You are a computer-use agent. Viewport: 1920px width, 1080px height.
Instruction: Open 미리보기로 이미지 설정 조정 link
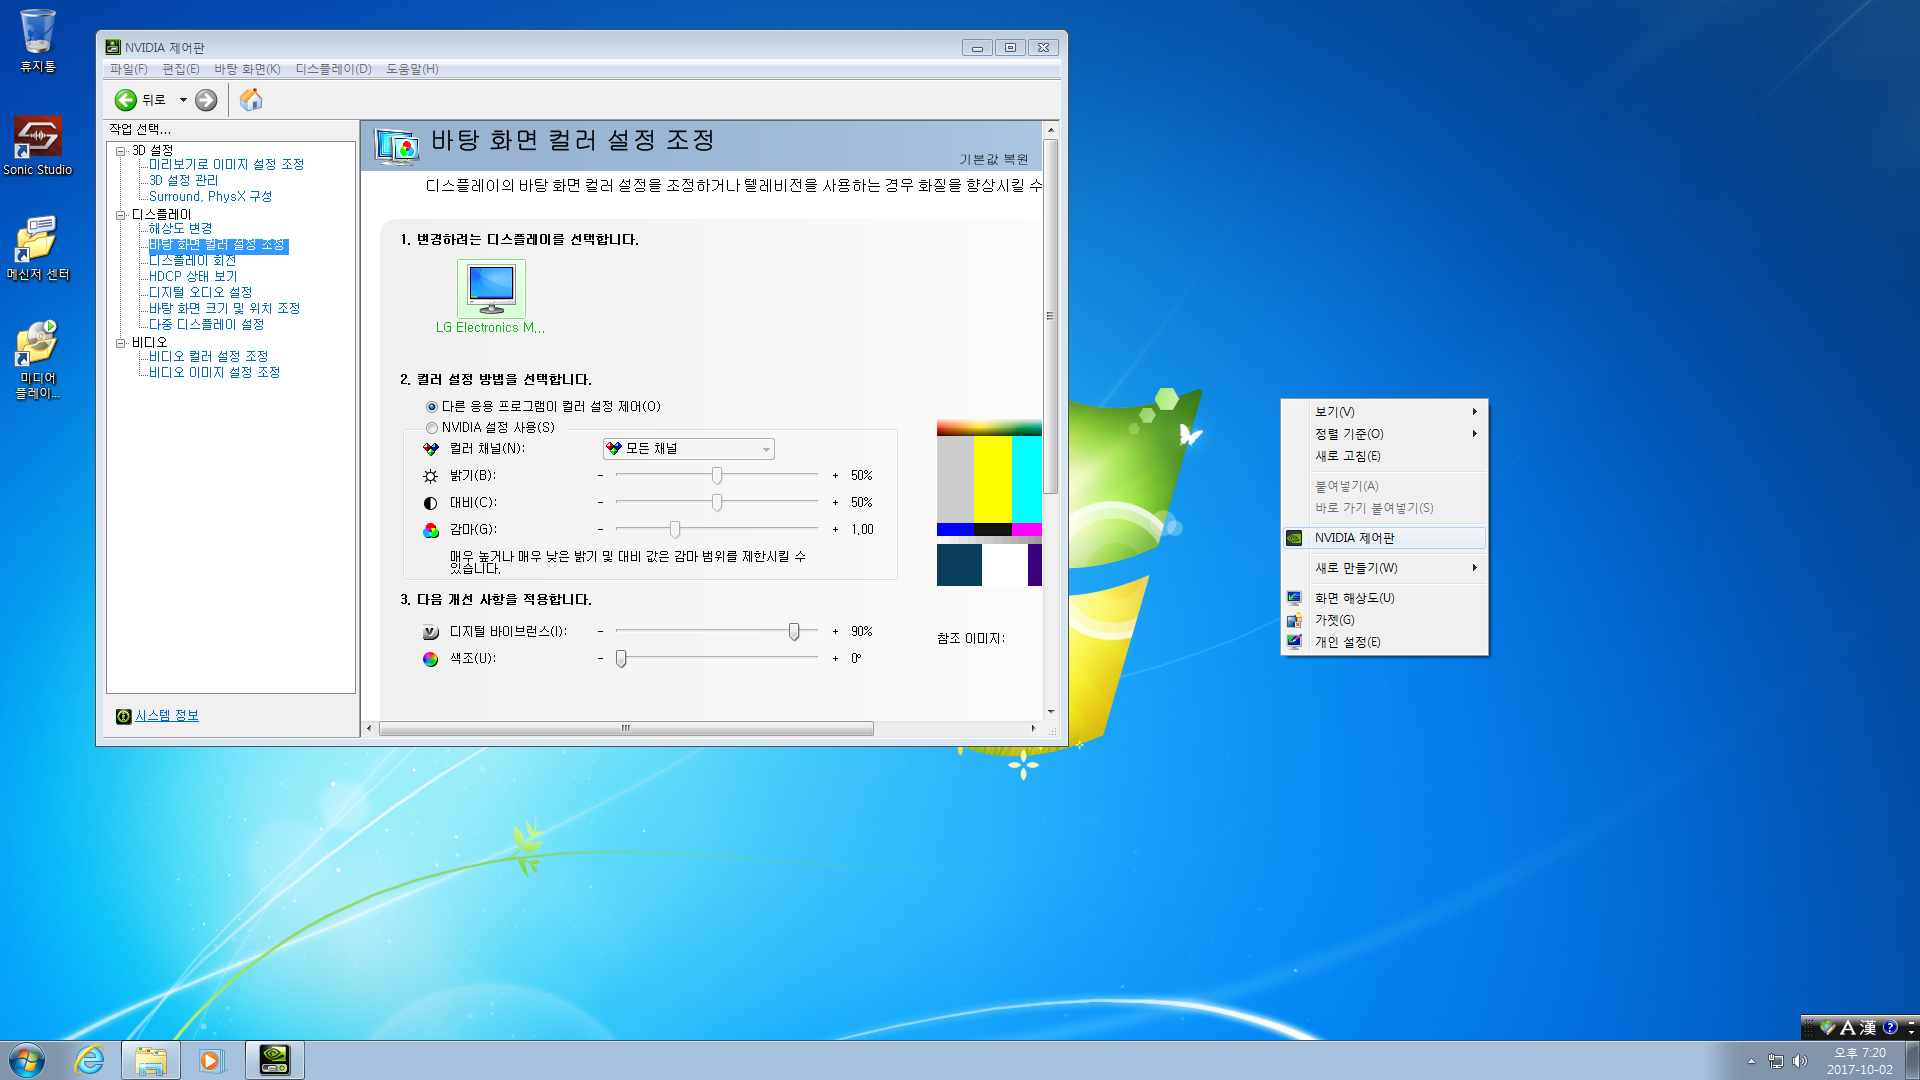[x=226, y=165]
